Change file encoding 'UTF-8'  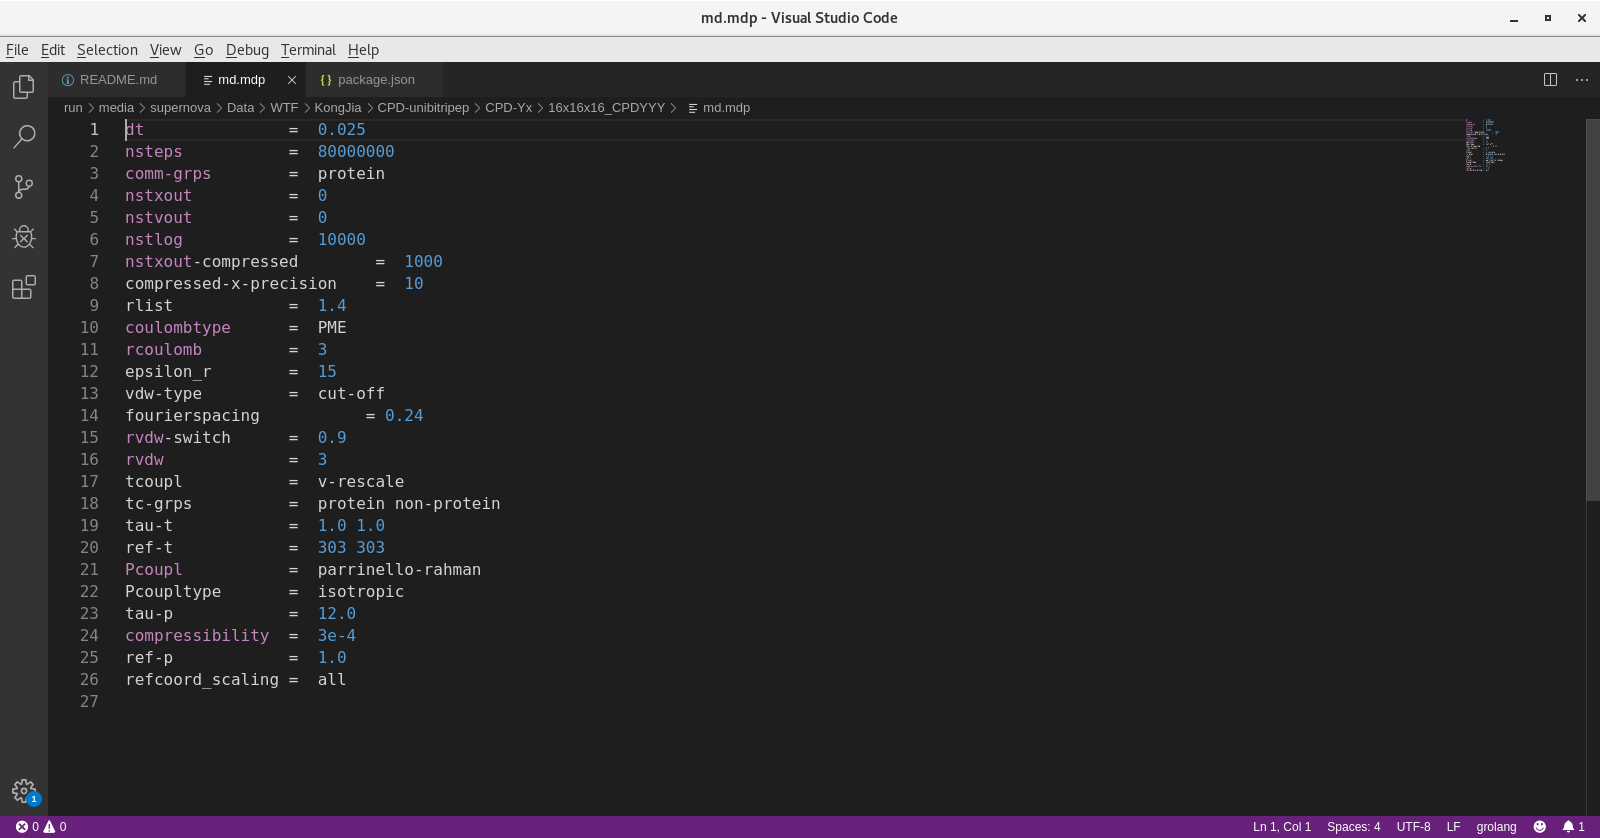[x=1413, y=827]
